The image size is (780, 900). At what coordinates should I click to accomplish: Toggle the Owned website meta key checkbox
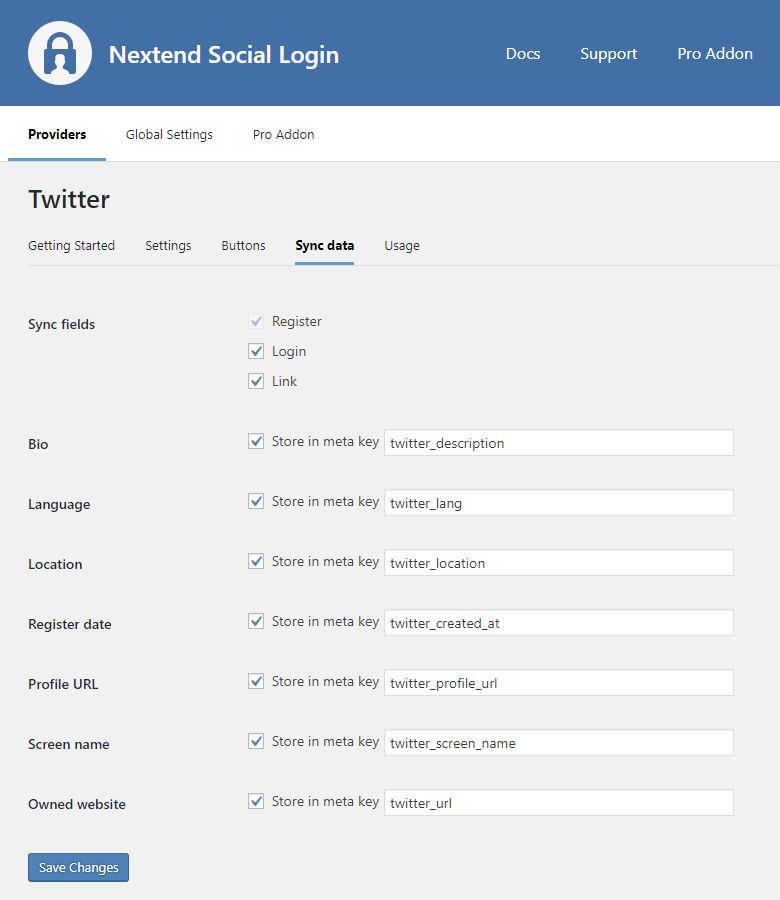[x=256, y=802]
